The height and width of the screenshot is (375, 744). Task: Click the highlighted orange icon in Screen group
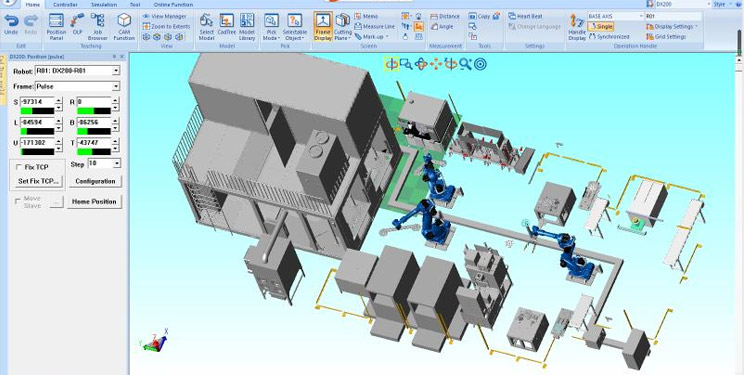(x=418, y=27)
